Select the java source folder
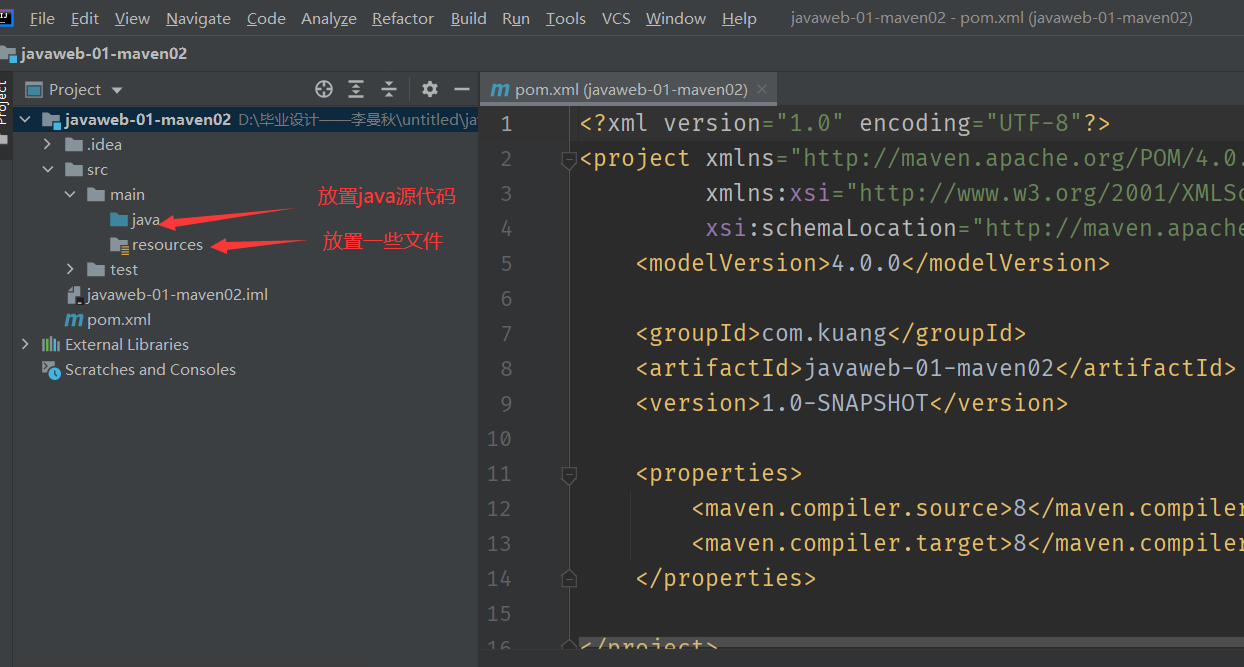Viewport: 1244px width, 667px height. tap(145, 220)
